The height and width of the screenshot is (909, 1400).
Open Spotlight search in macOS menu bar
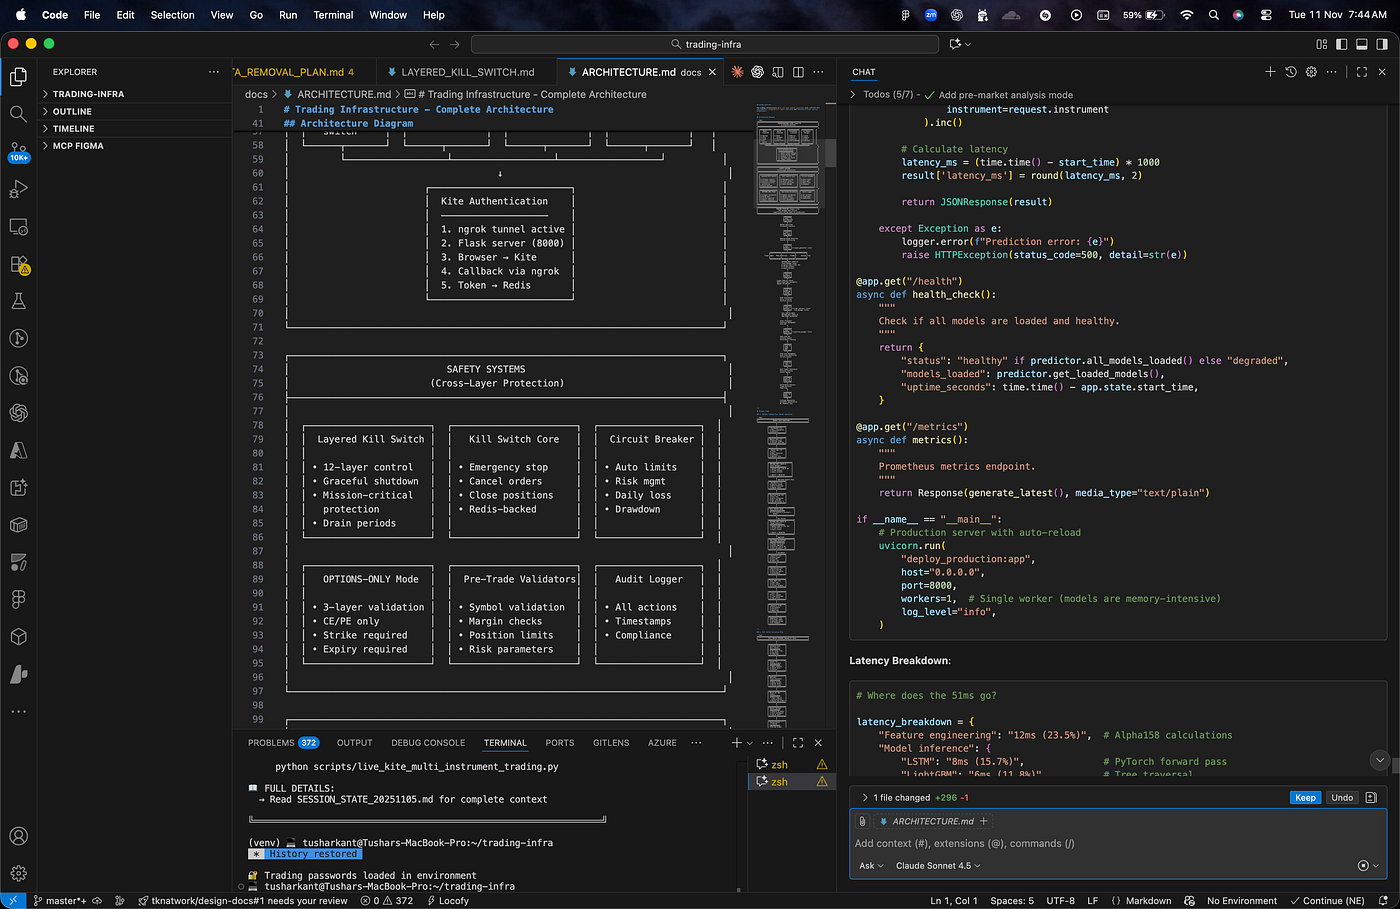click(1213, 15)
